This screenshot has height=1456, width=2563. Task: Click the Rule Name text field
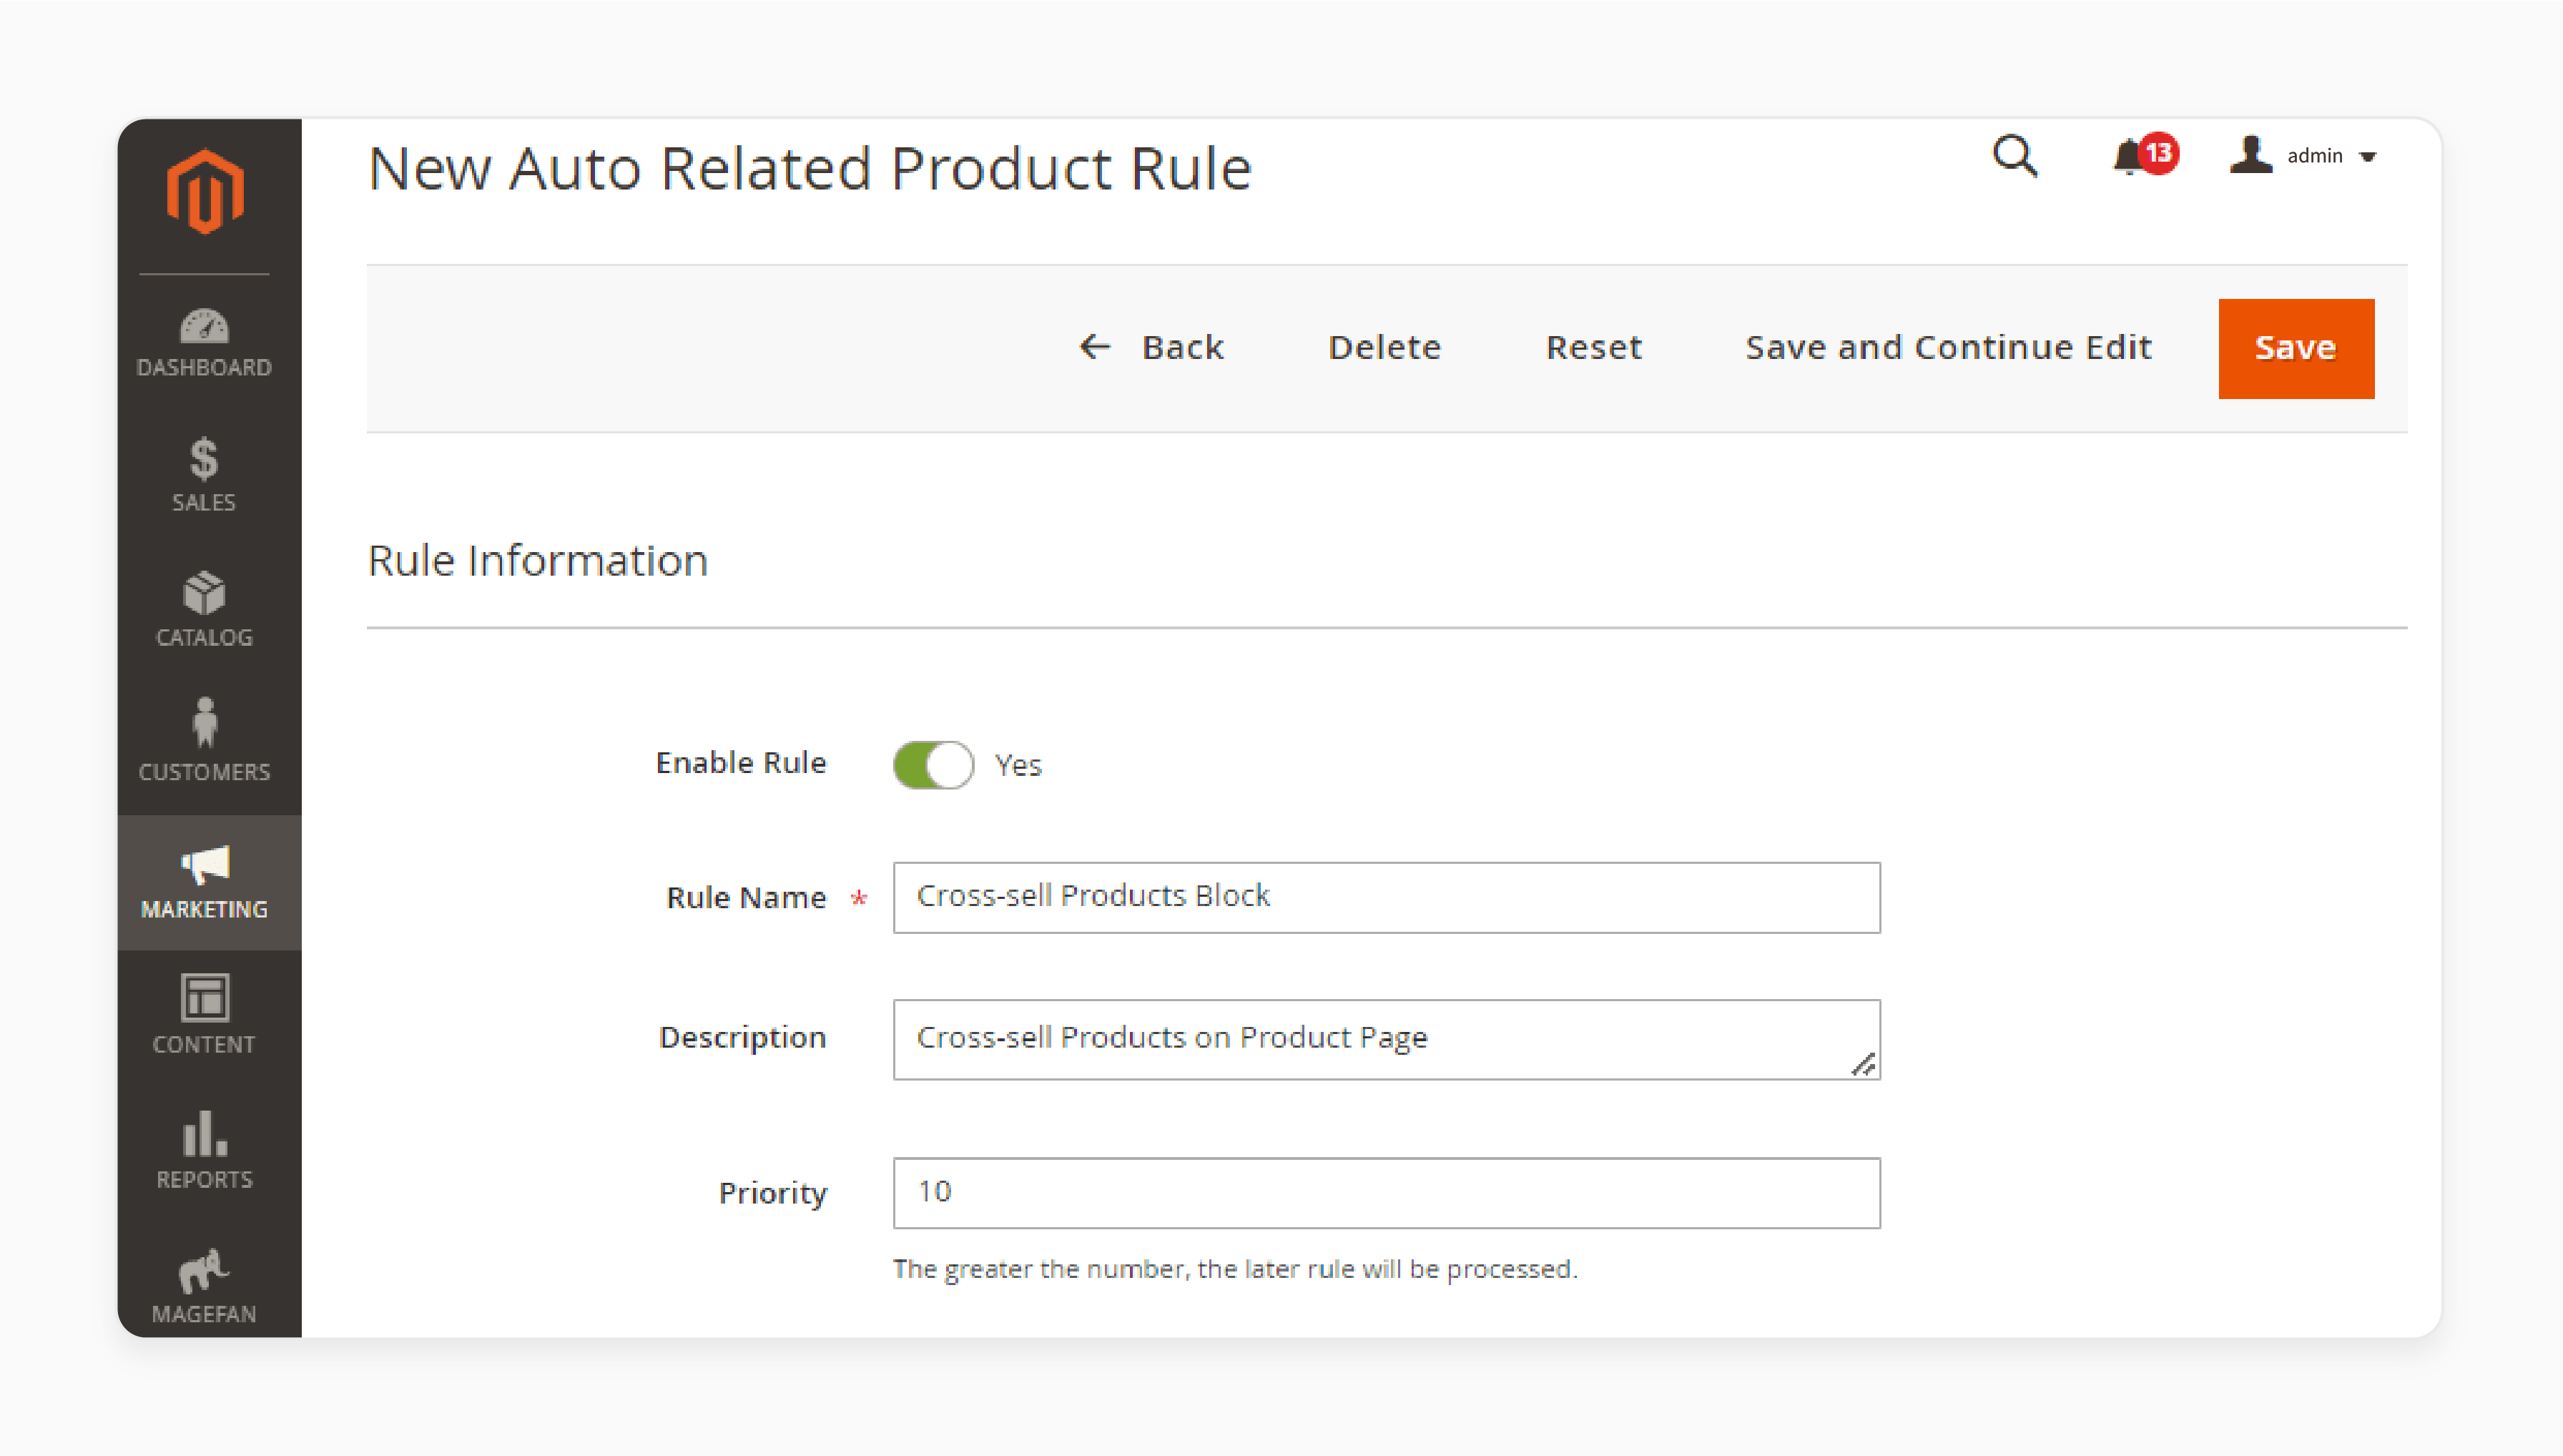1385,897
